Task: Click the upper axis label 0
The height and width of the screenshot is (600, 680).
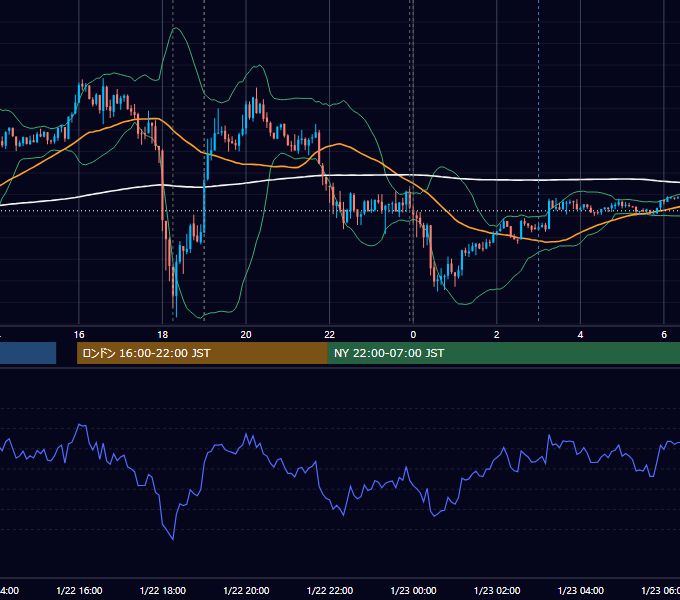Action: [x=413, y=335]
